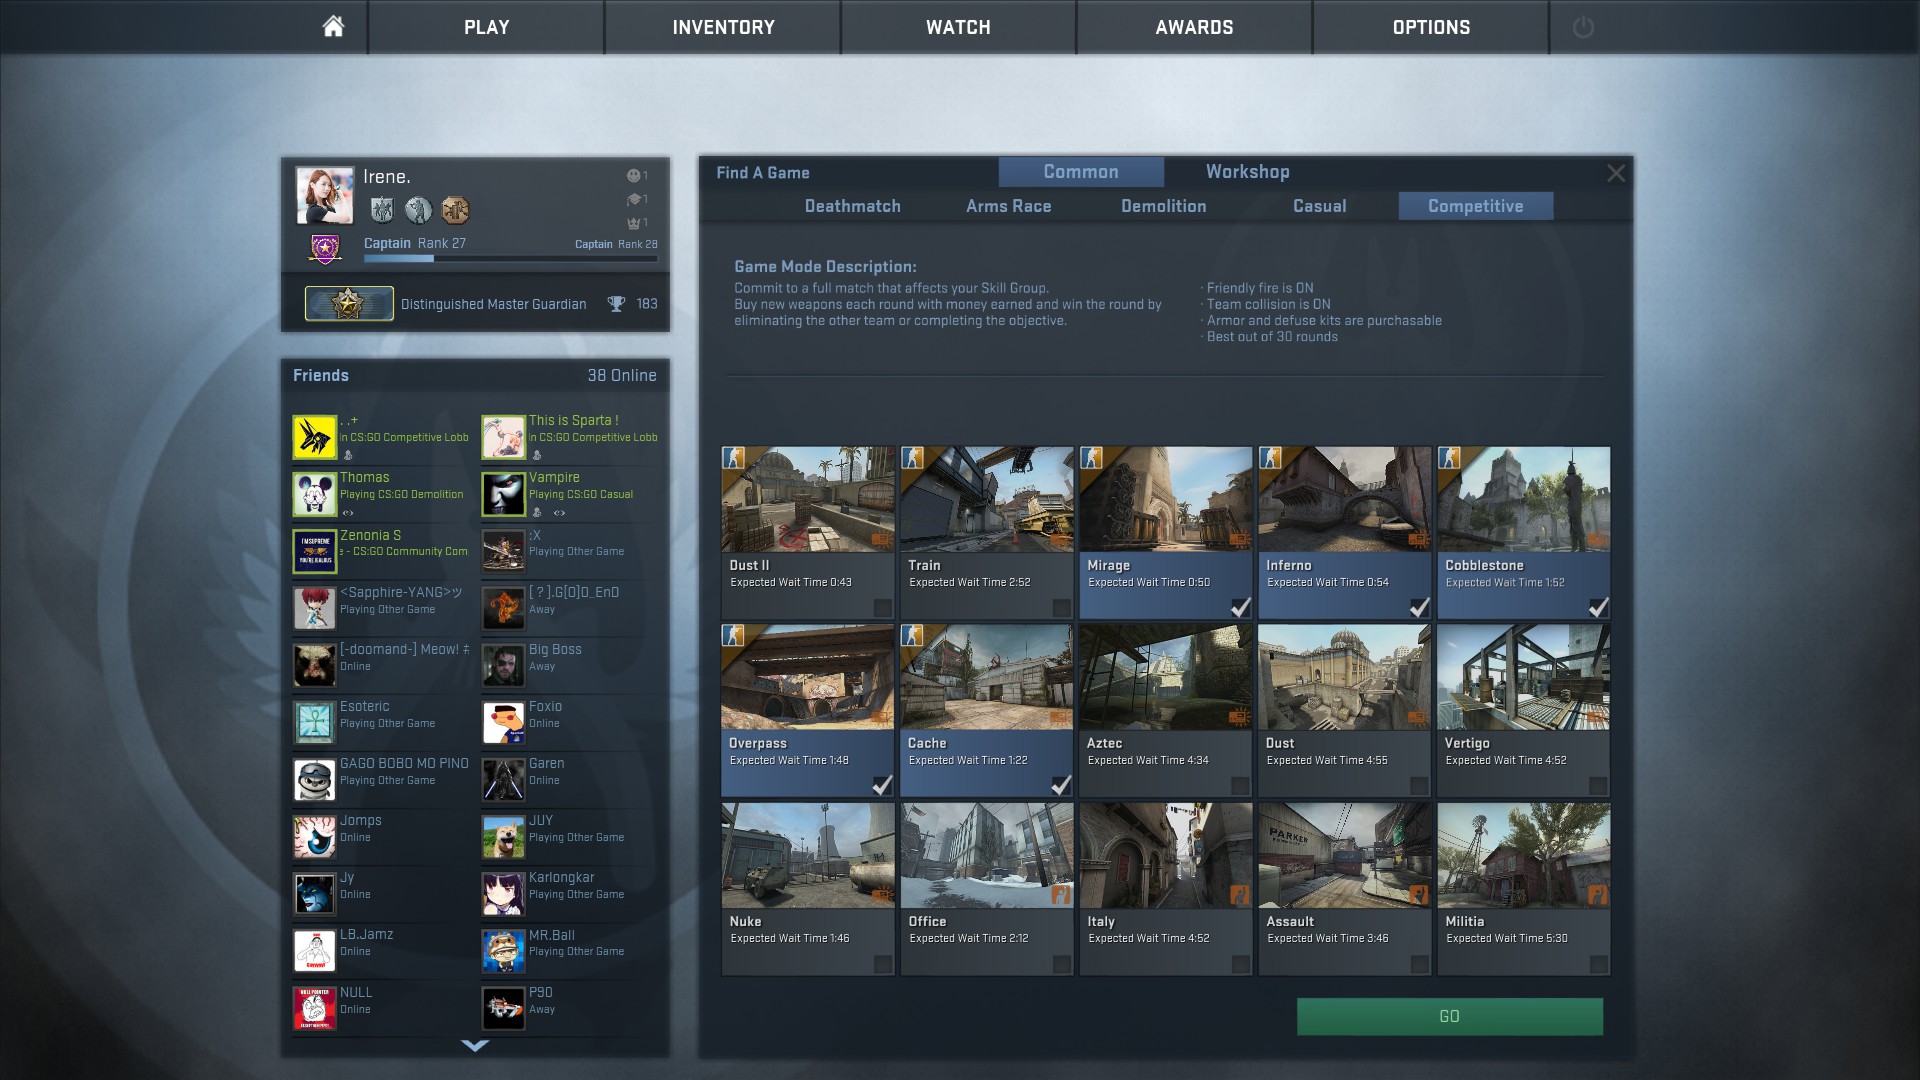Open the OPTIONS menu
The height and width of the screenshot is (1080, 1920).
[1431, 27]
